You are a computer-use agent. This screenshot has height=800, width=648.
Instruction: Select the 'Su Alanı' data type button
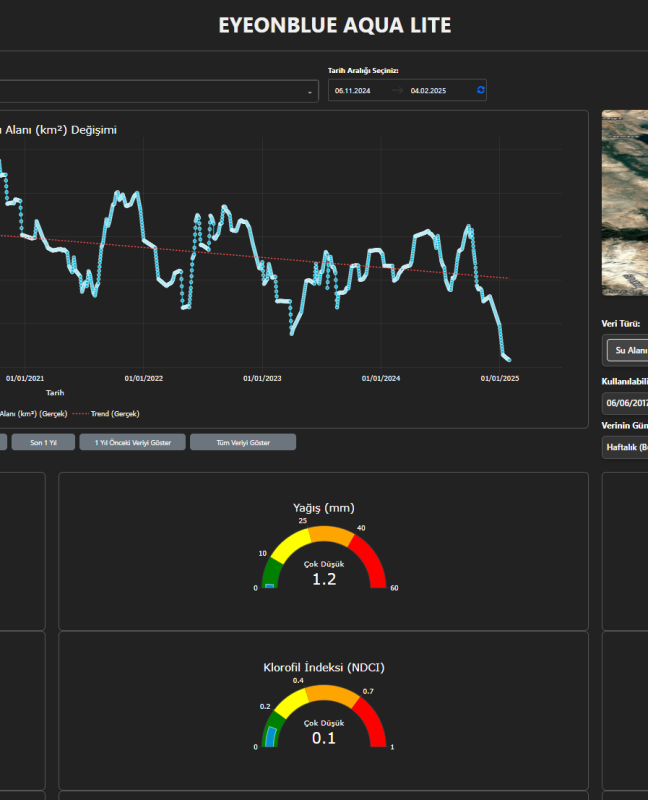point(628,351)
